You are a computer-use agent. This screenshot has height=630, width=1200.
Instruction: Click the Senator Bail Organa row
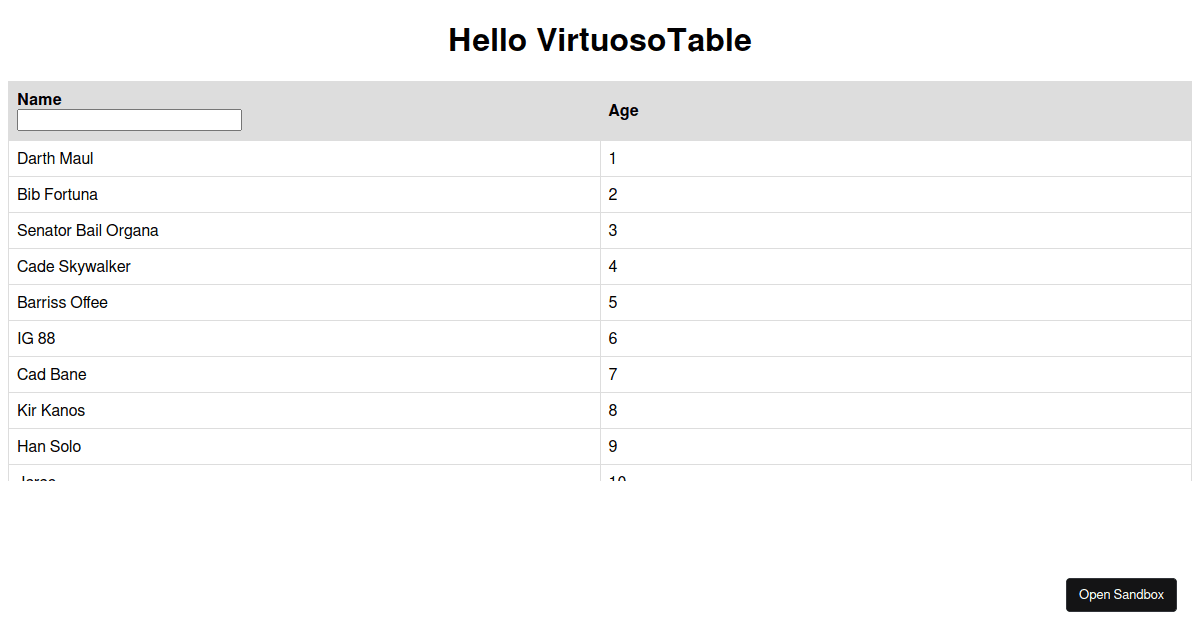(x=87, y=230)
